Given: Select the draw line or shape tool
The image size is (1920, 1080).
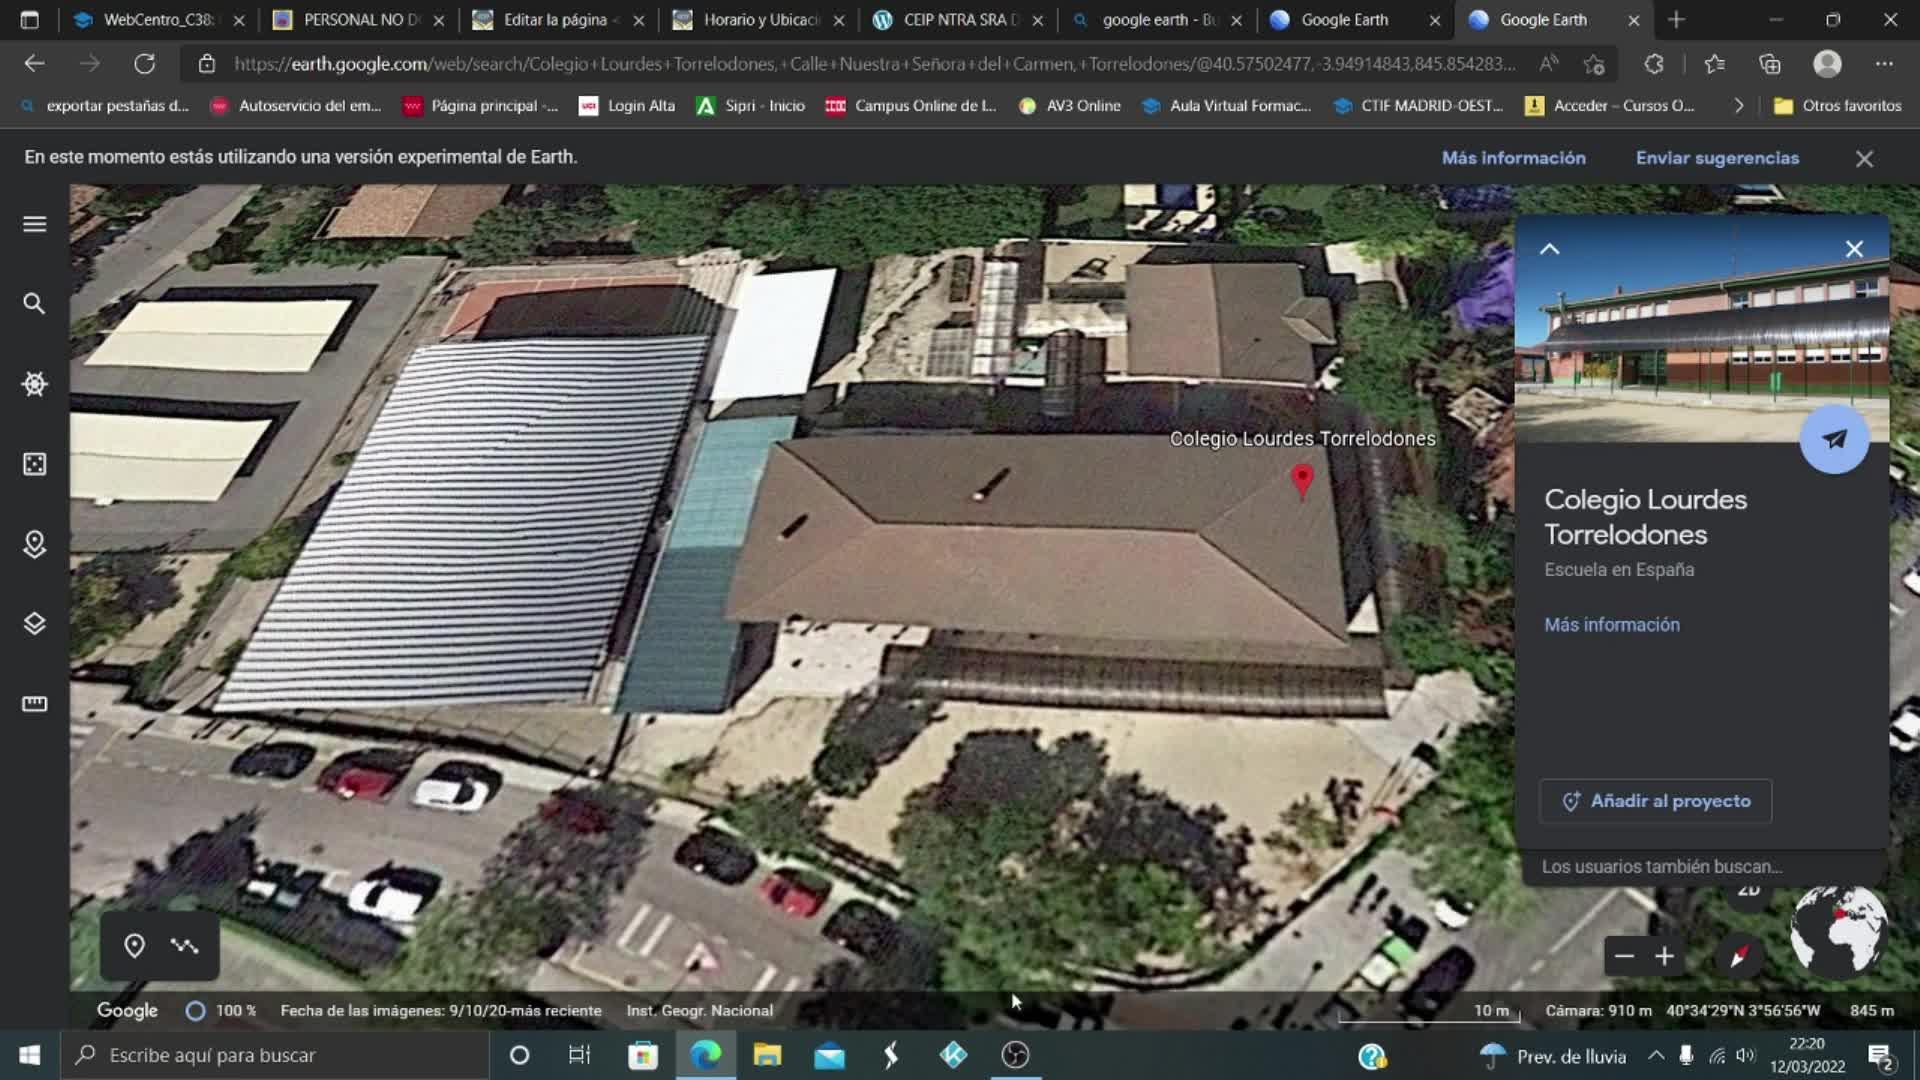Looking at the screenshot, I should tap(184, 946).
